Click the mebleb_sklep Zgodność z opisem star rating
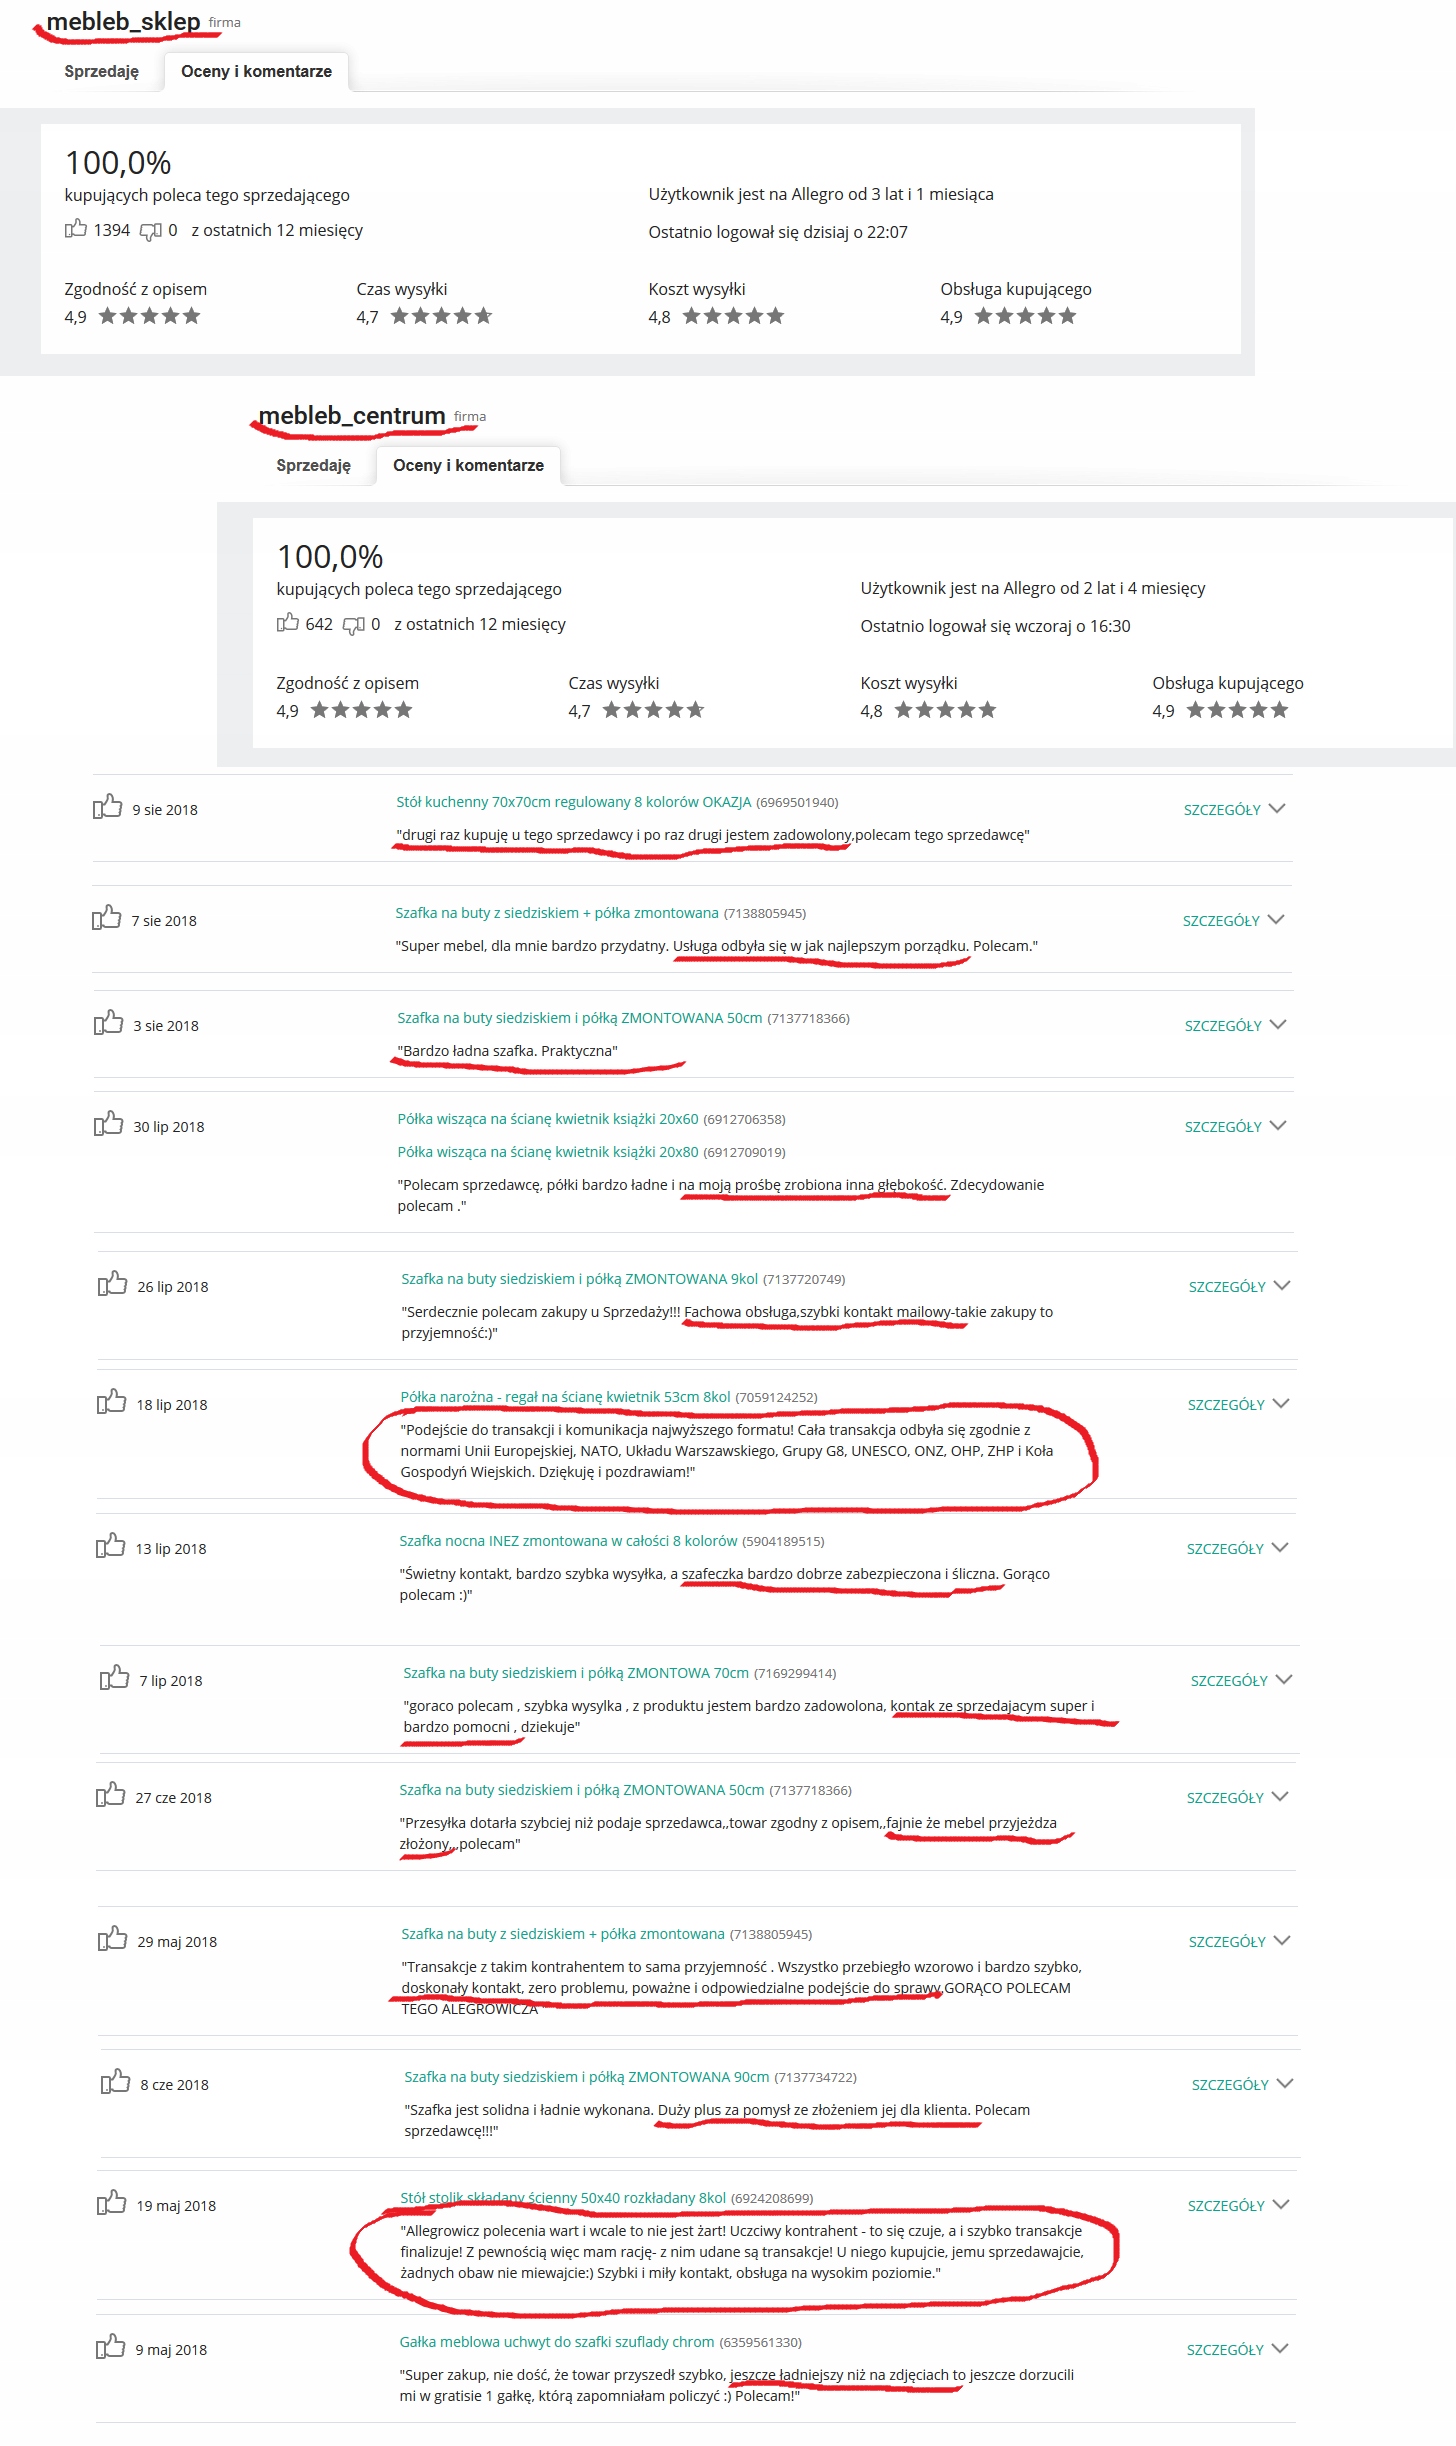This screenshot has width=1456, height=2446. tap(149, 317)
